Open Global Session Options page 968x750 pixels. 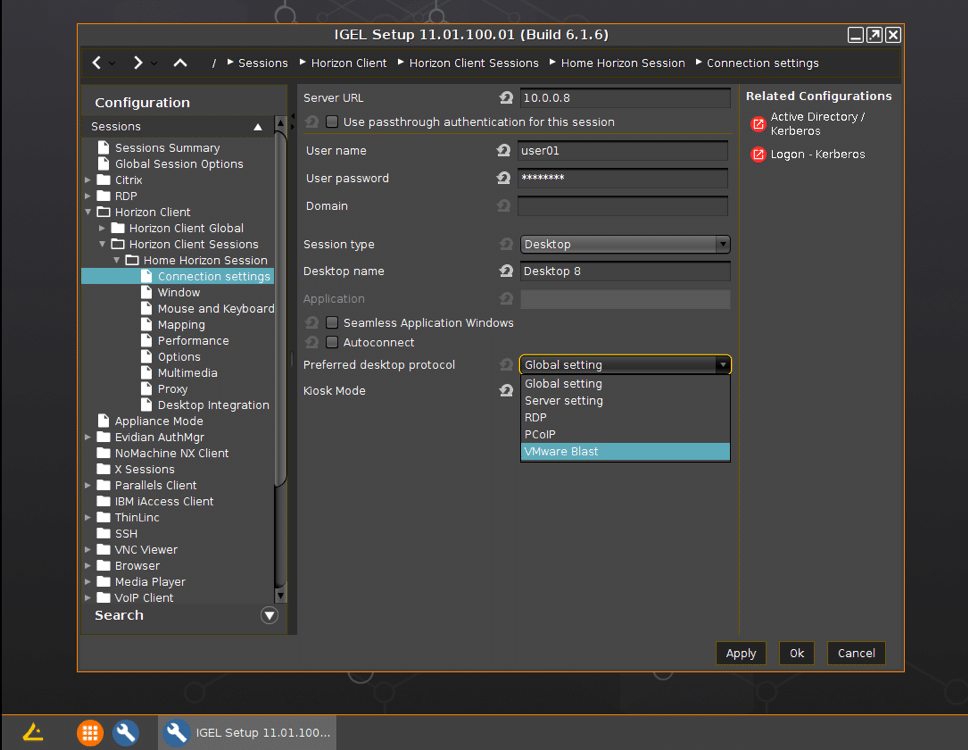point(179,164)
